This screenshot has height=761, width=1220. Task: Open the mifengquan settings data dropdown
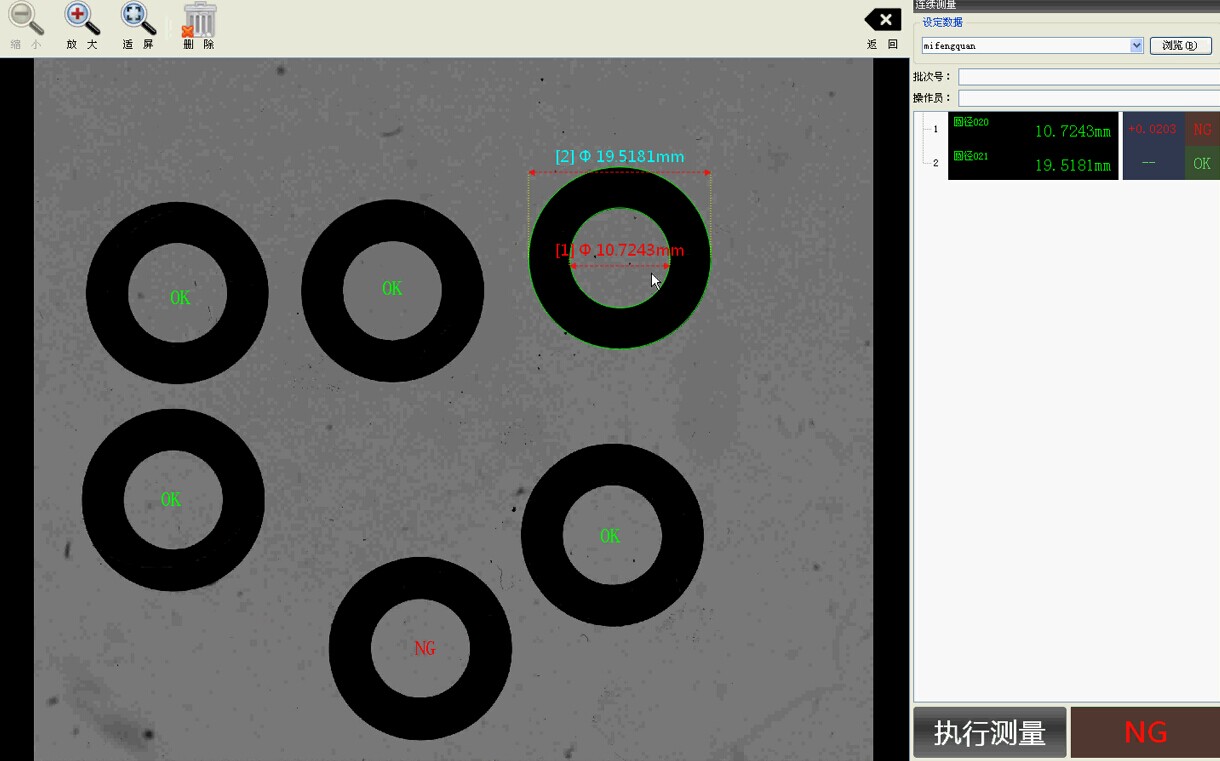pyautogui.click(x=1136, y=46)
